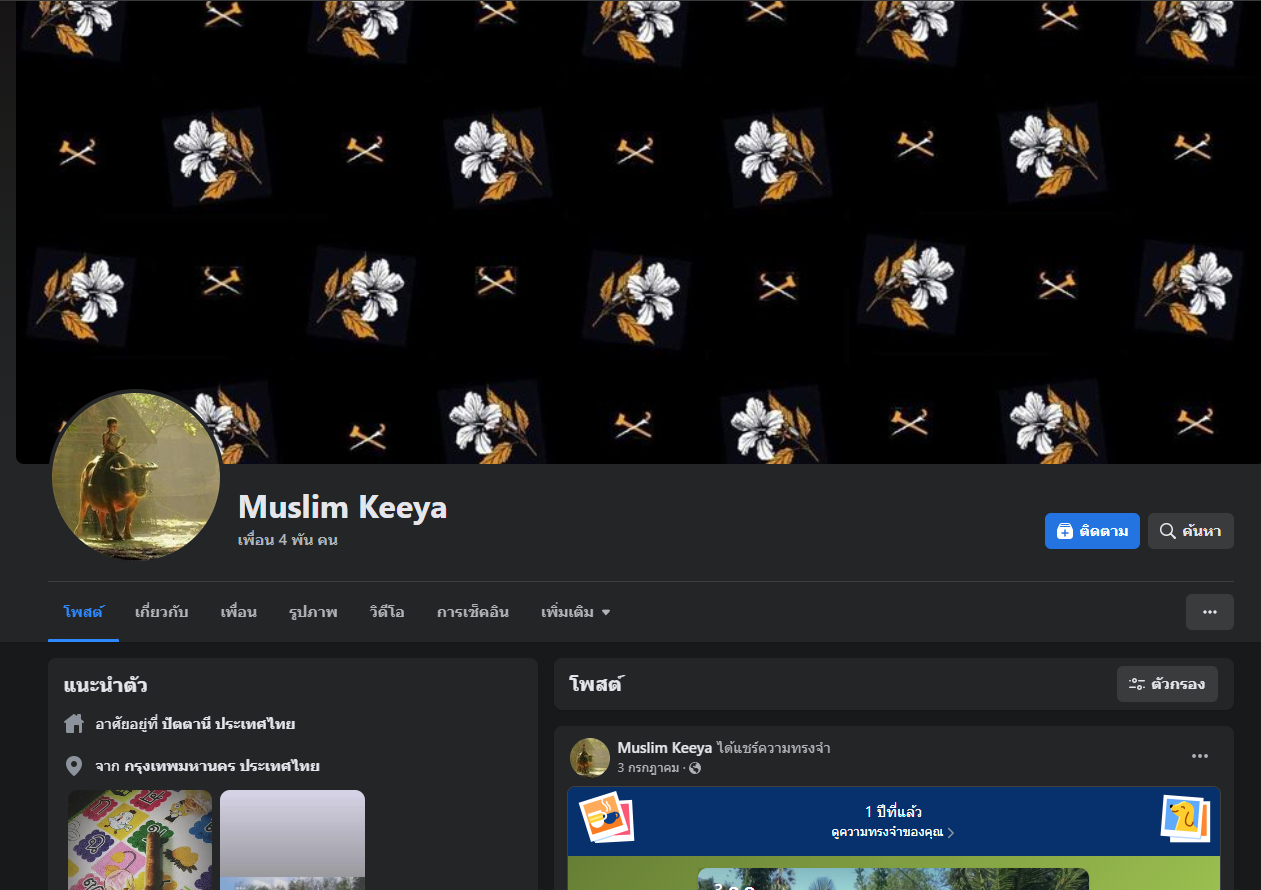Click the home icon beside Pattani
Image resolution: width=1261 pixels, height=890 pixels.
[74, 724]
